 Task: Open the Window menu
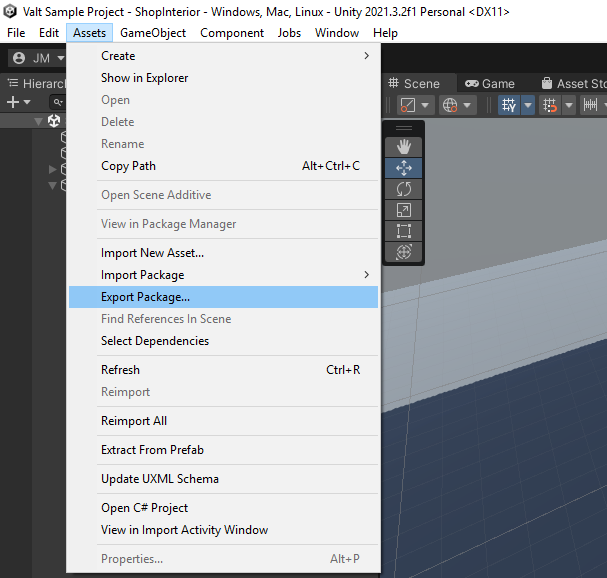[337, 33]
